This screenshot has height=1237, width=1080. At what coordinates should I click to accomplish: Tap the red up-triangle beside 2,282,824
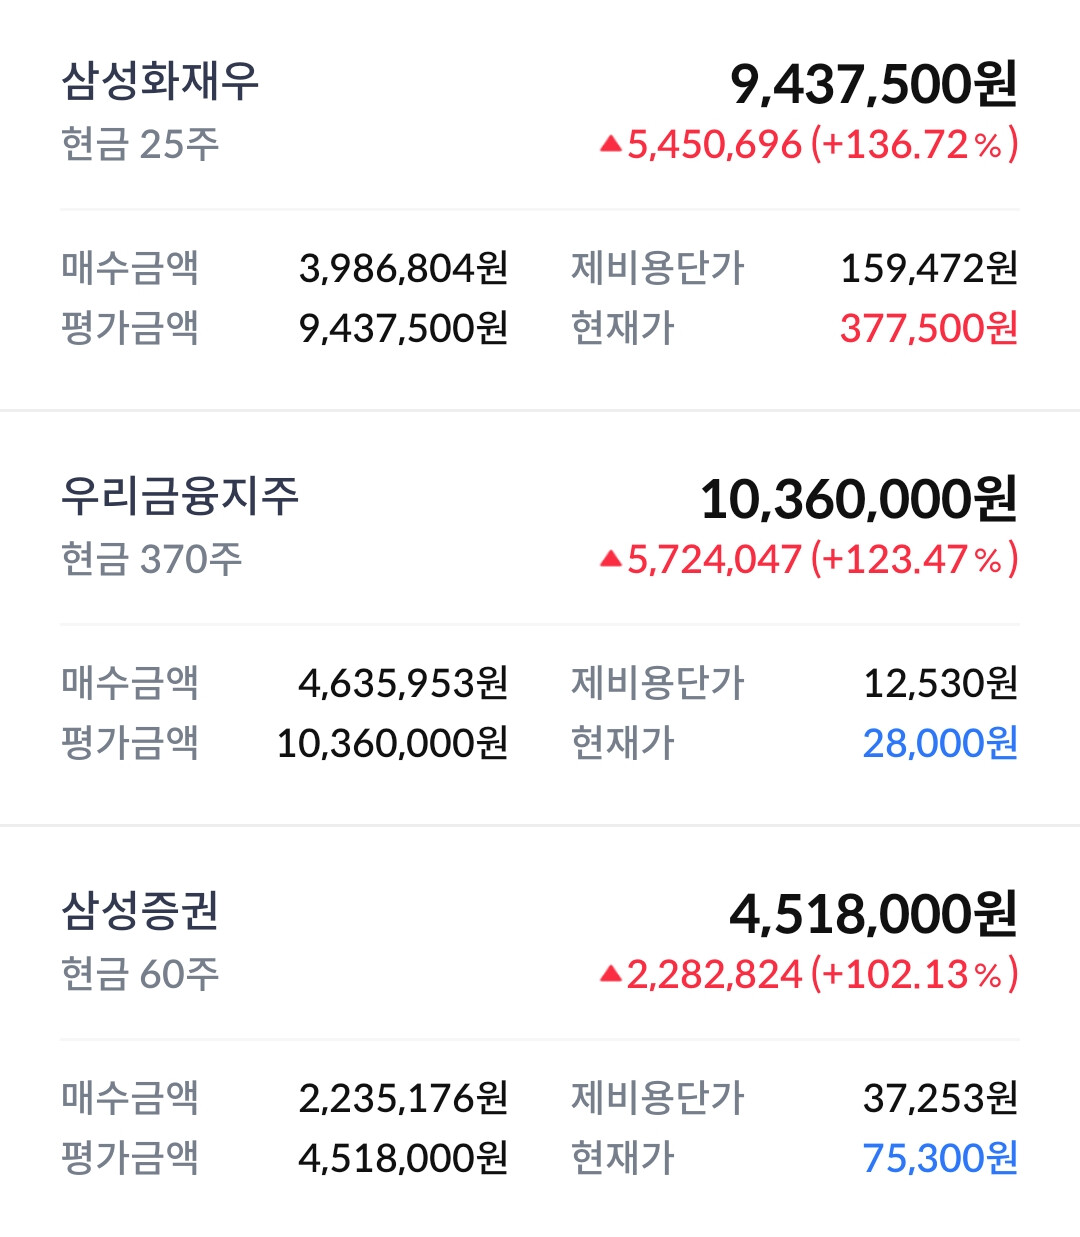click(610, 975)
